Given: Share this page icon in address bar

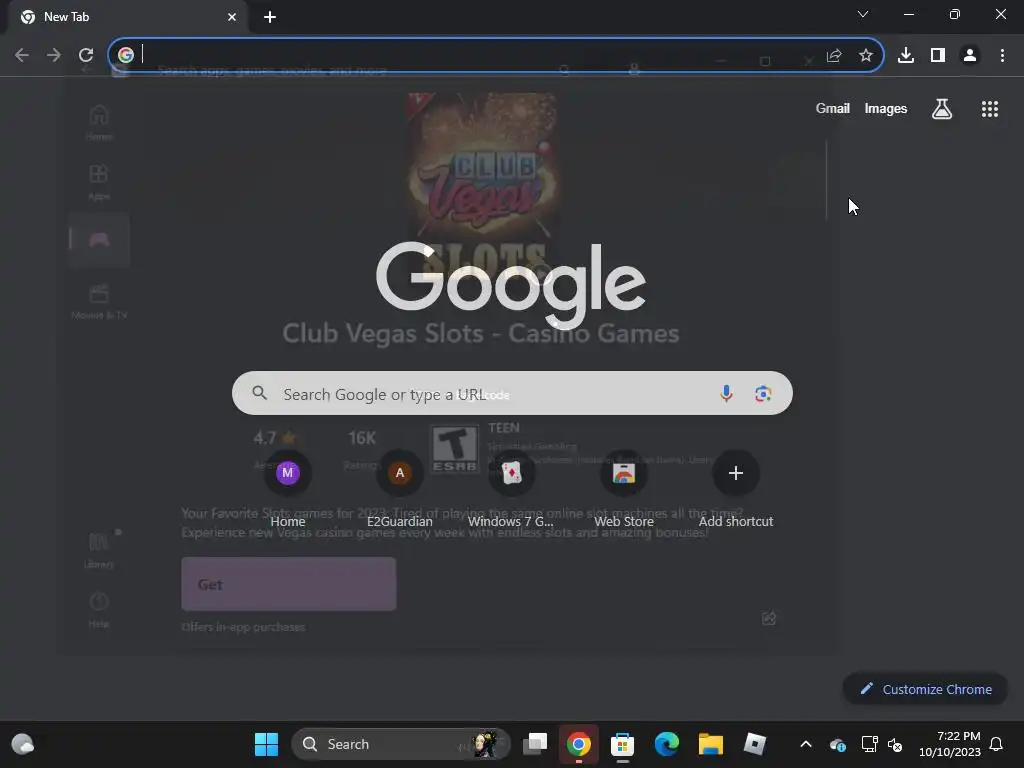Looking at the screenshot, I should point(834,56).
